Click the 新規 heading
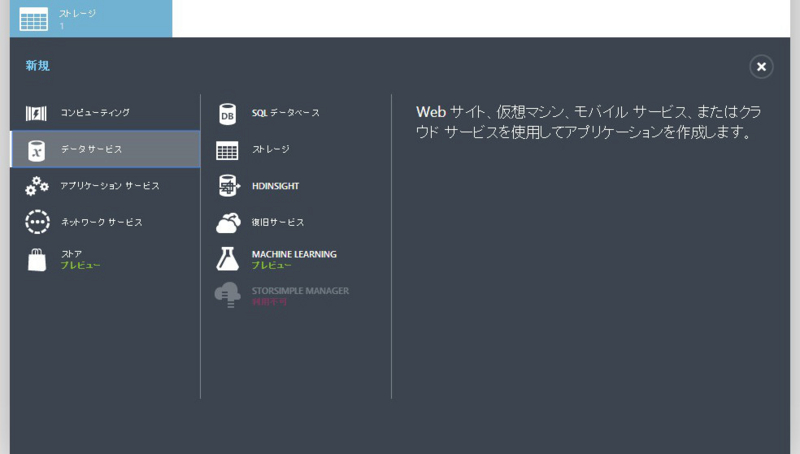The height and width of the screenshot is (454, 800). point(38,66)
